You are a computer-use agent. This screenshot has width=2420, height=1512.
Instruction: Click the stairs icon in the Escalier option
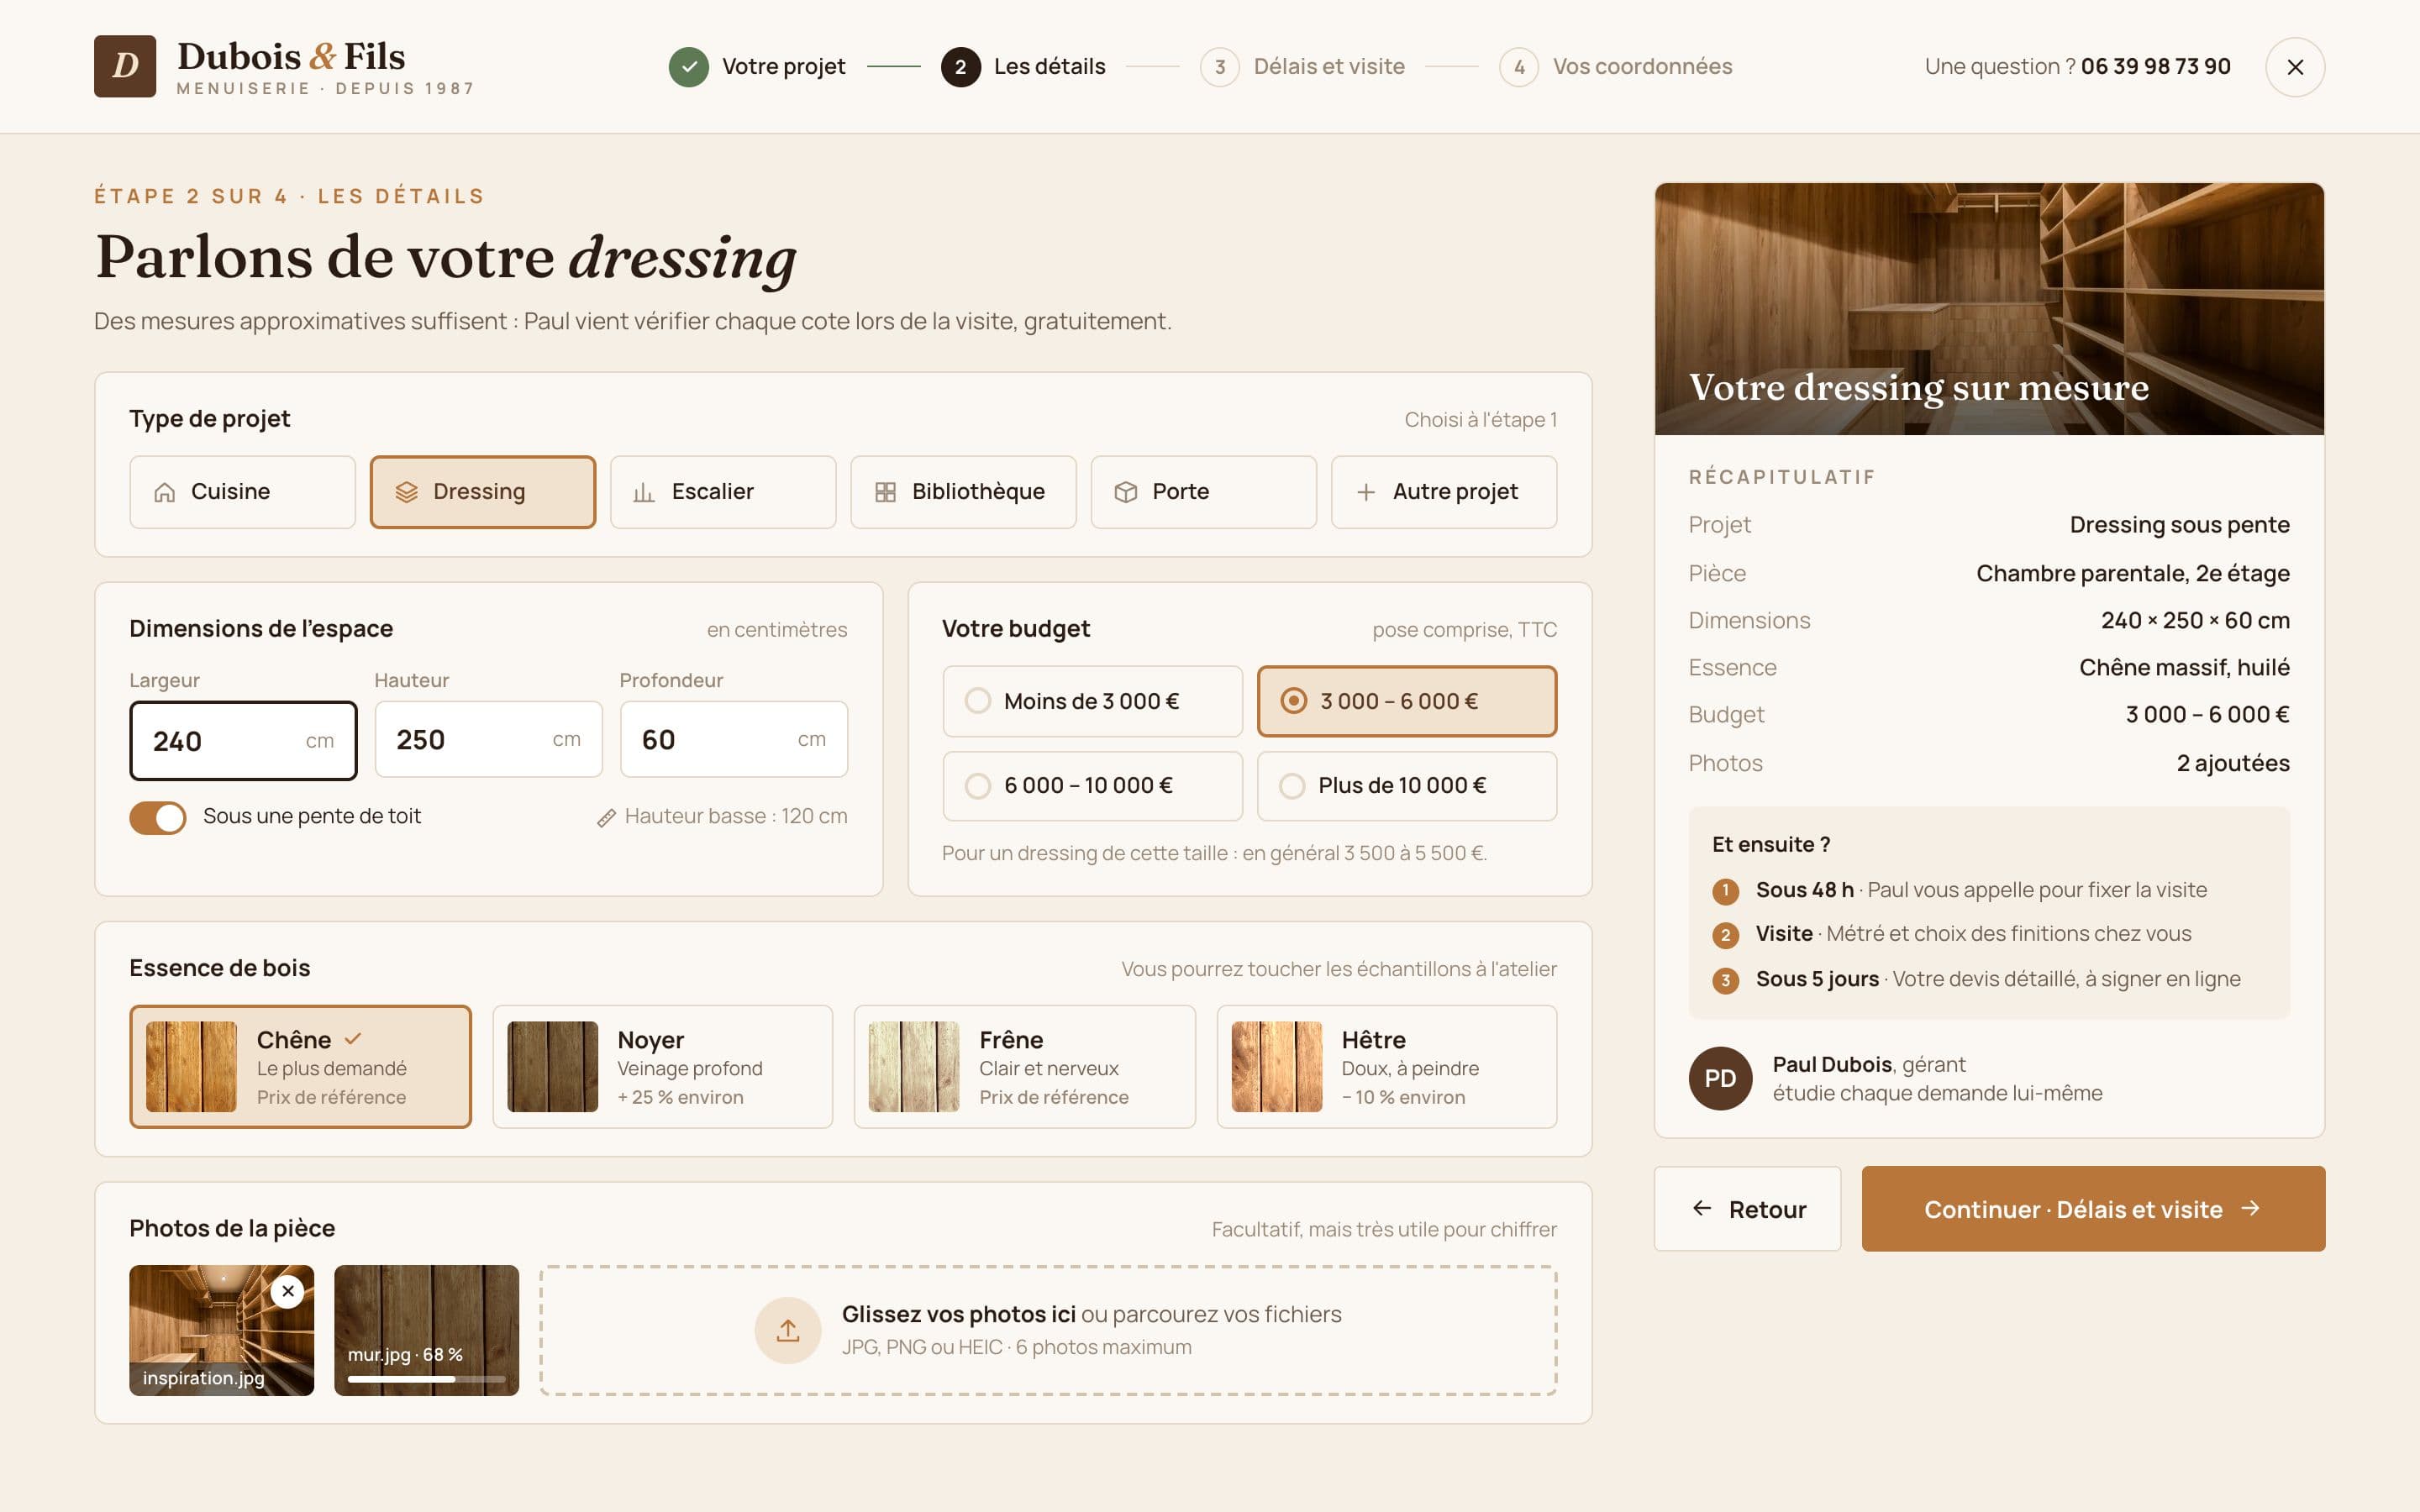[x=644, y=492]
